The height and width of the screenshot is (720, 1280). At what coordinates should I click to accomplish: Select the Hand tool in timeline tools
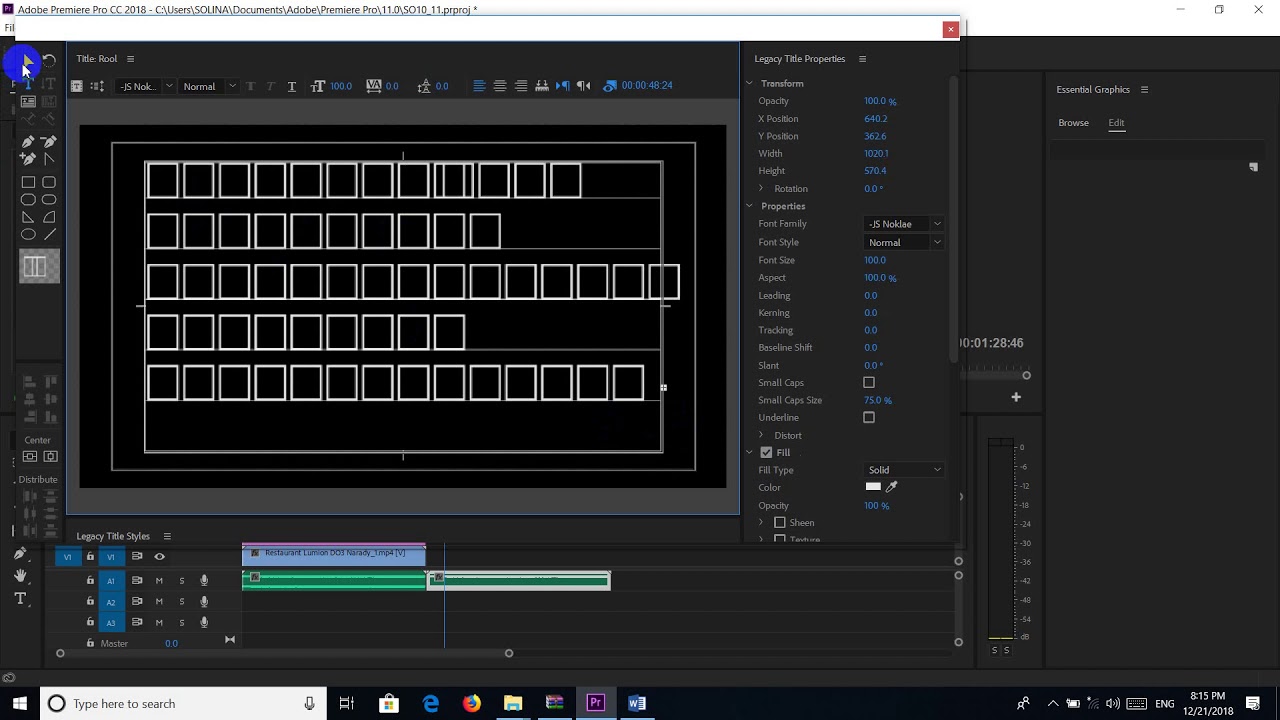(20, 575)
